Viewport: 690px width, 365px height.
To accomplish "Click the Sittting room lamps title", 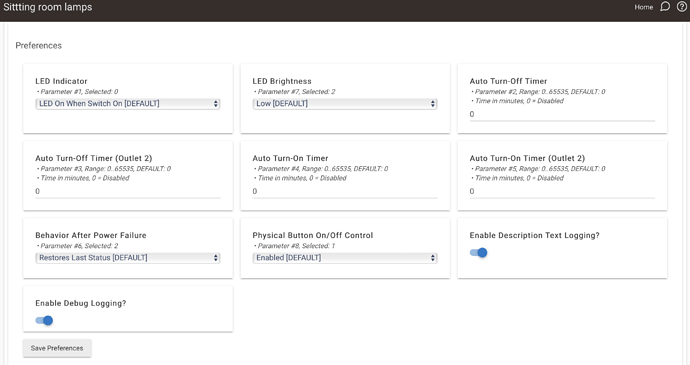I will click(48, 7).
